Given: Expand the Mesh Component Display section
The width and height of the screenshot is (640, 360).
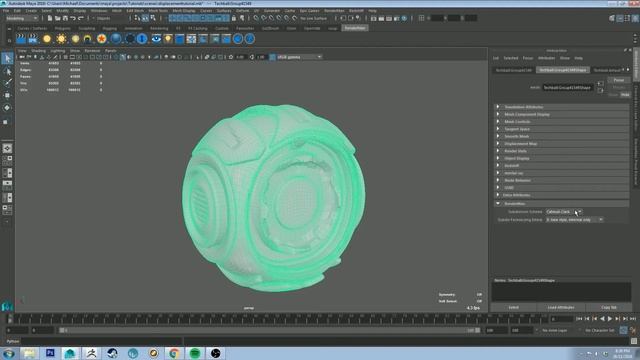Looking at the screenshot, I should 562,114.
